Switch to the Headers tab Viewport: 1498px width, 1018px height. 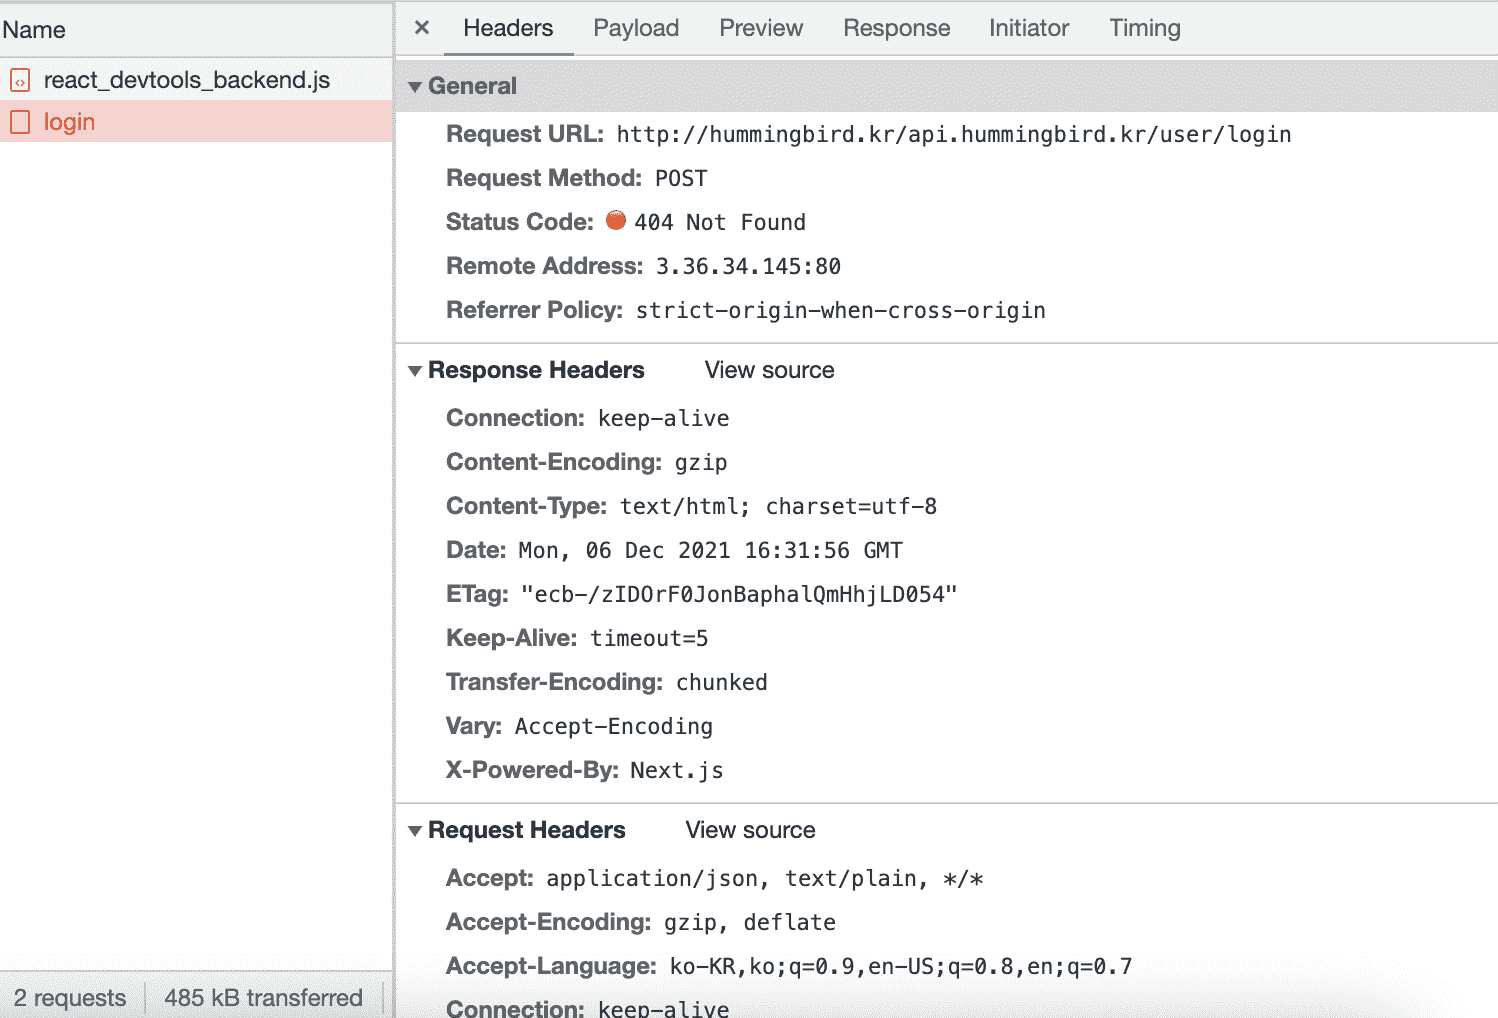point(508,28)
